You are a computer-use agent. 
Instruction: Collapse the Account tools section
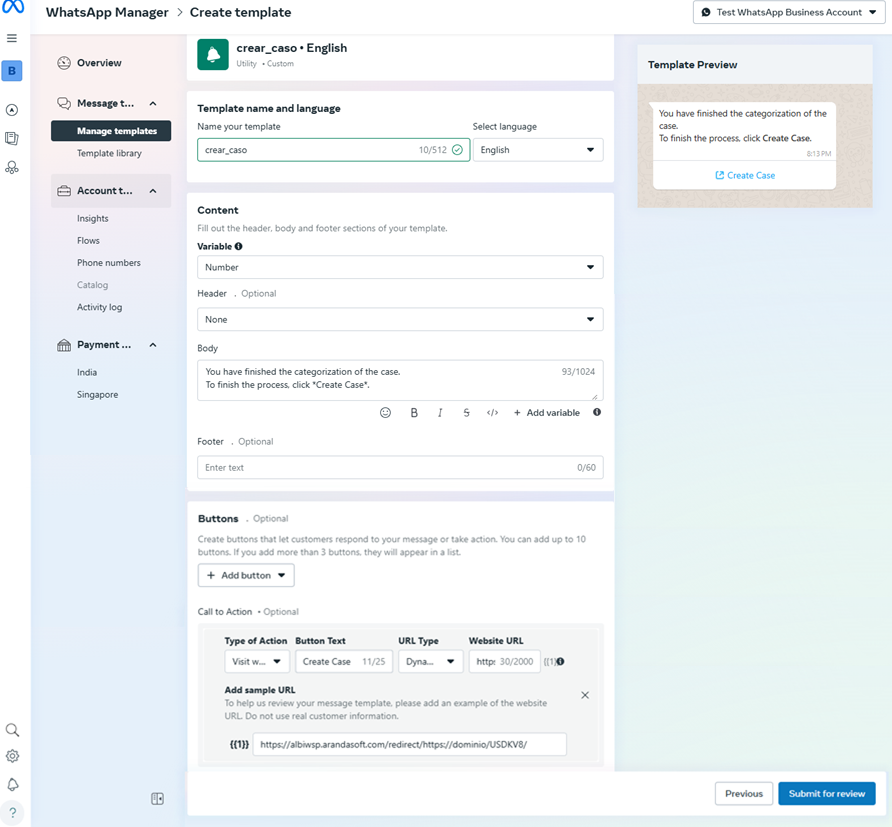pyautogui.click(x=152, y=191)
